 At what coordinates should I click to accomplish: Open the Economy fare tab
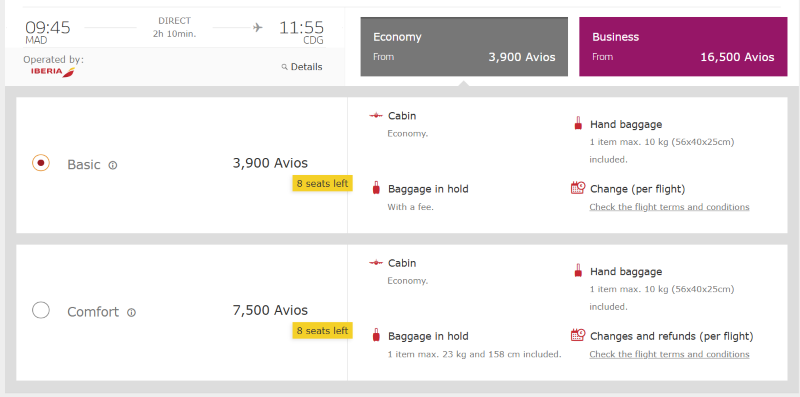point(464,47)
